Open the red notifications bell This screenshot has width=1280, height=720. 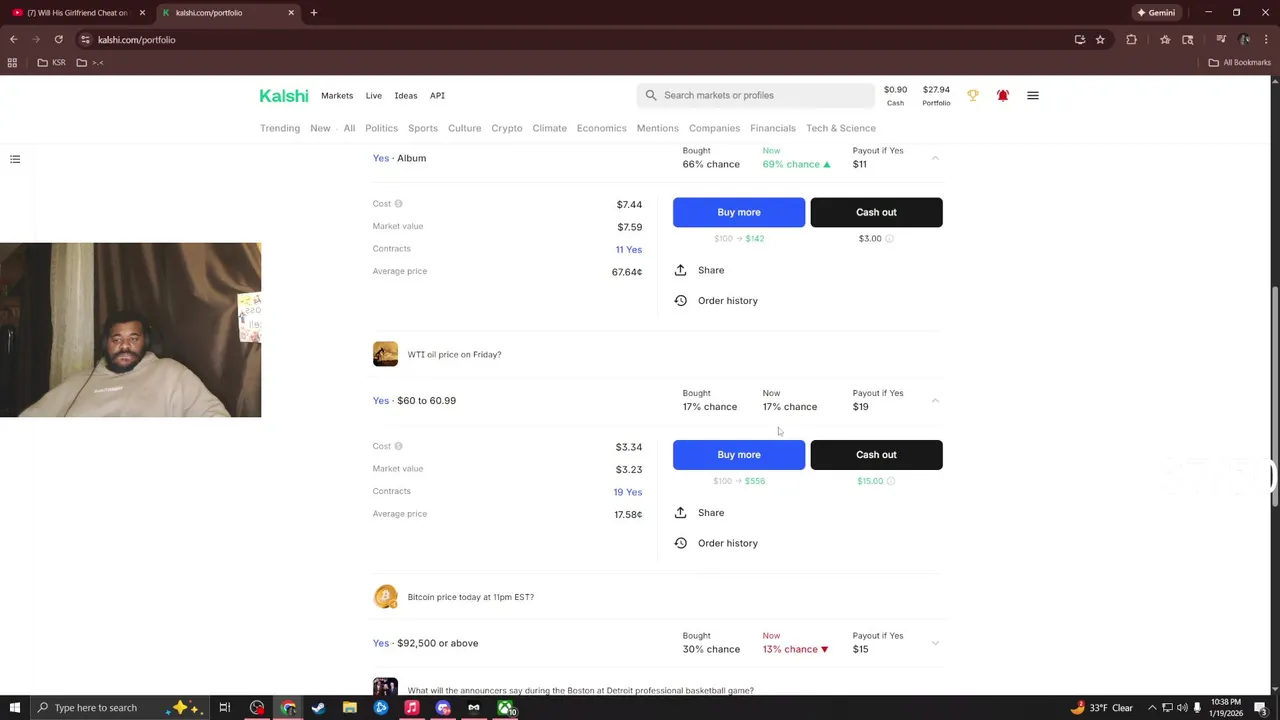point(1002,96)
